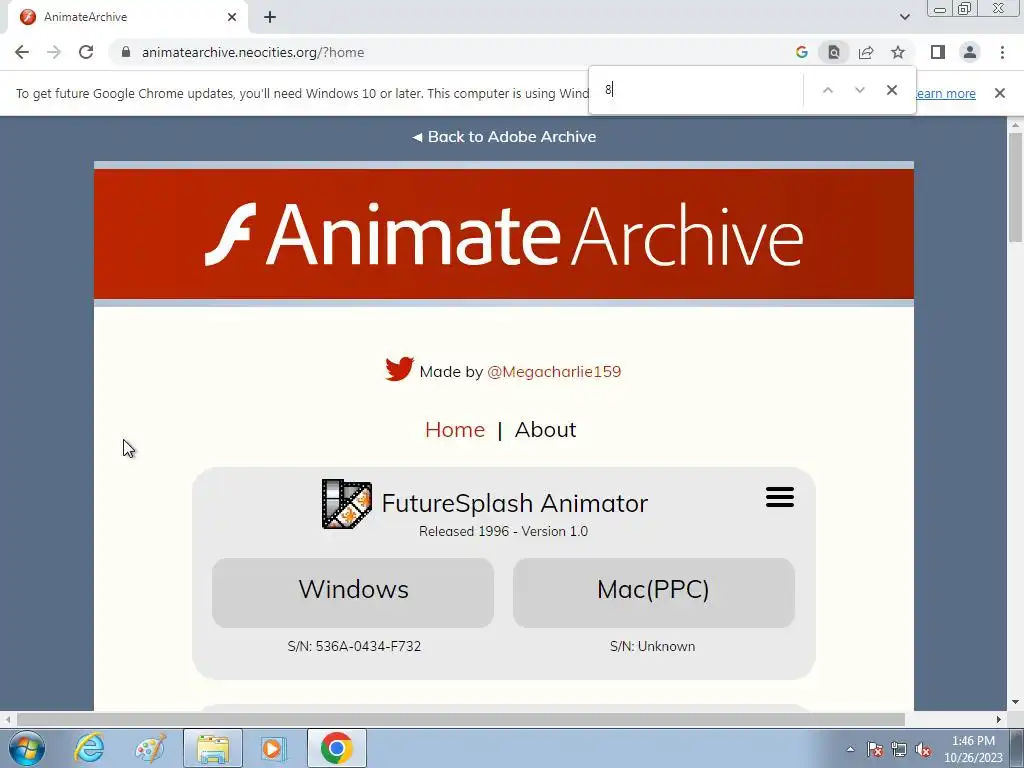
Task: Click the Released 1996 - Version 1.0 text
Action: [x=504, y=532]
